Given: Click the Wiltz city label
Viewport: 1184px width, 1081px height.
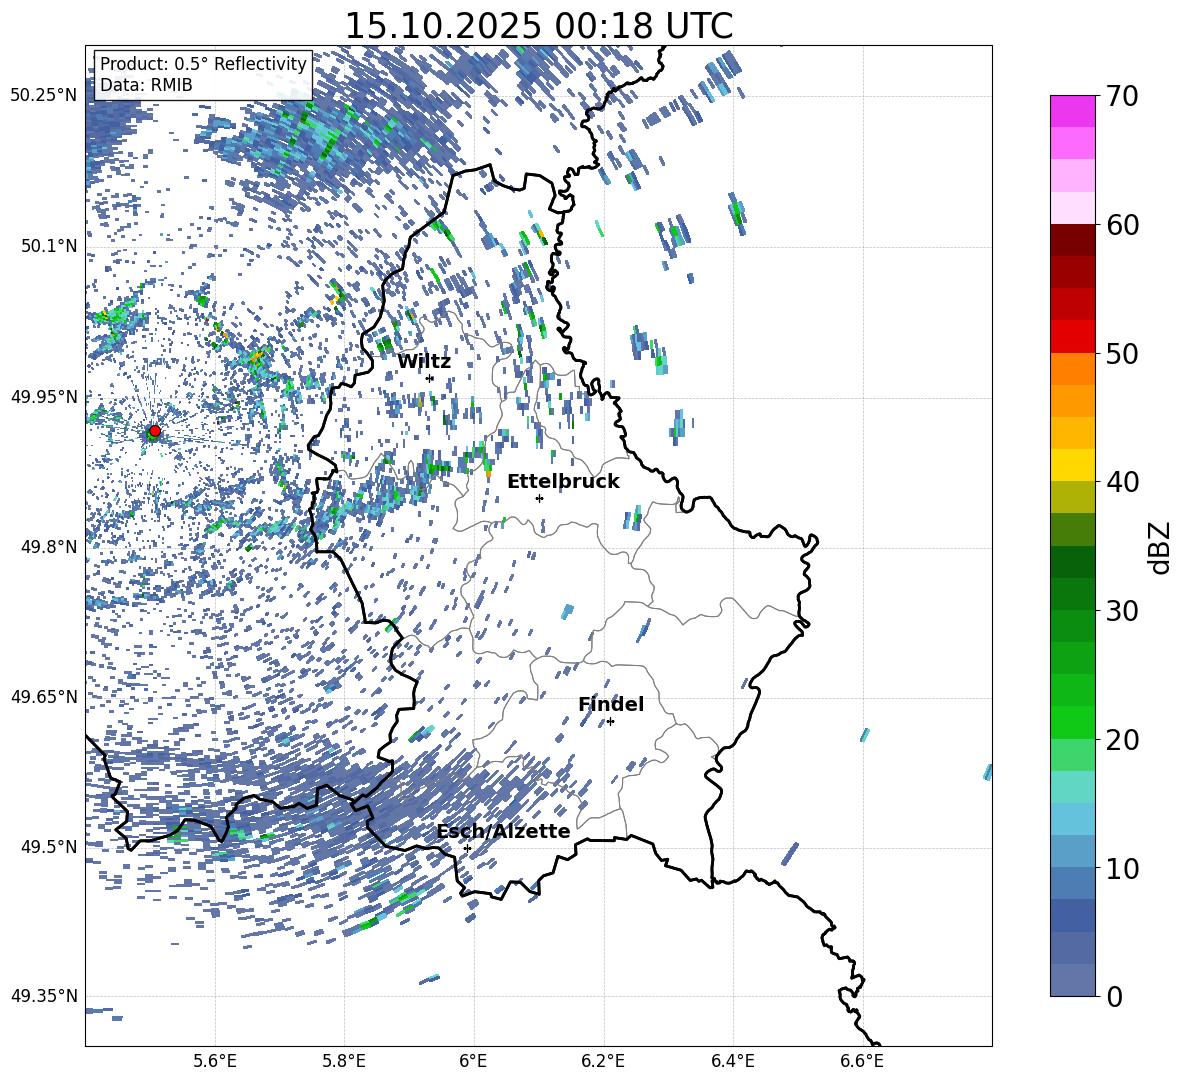Looking at the screenshot, I should point(424,362).
